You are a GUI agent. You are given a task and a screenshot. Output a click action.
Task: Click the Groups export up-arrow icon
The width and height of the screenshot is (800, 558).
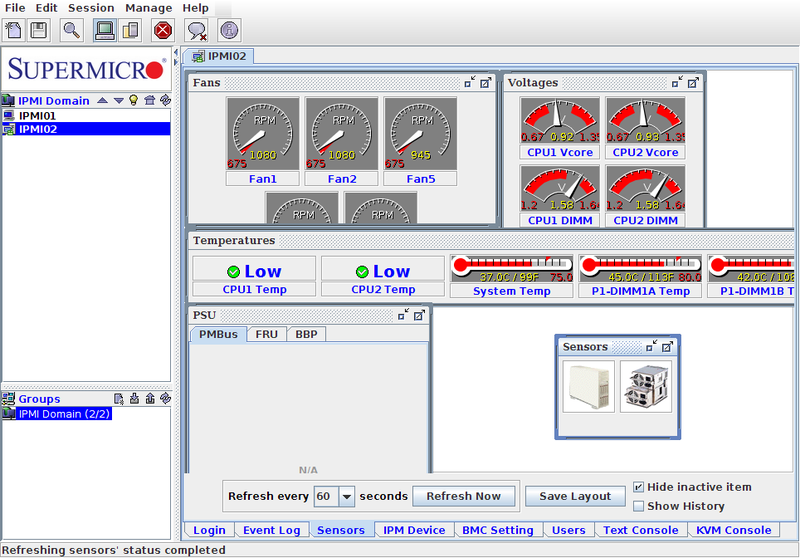tap(150, 398)
